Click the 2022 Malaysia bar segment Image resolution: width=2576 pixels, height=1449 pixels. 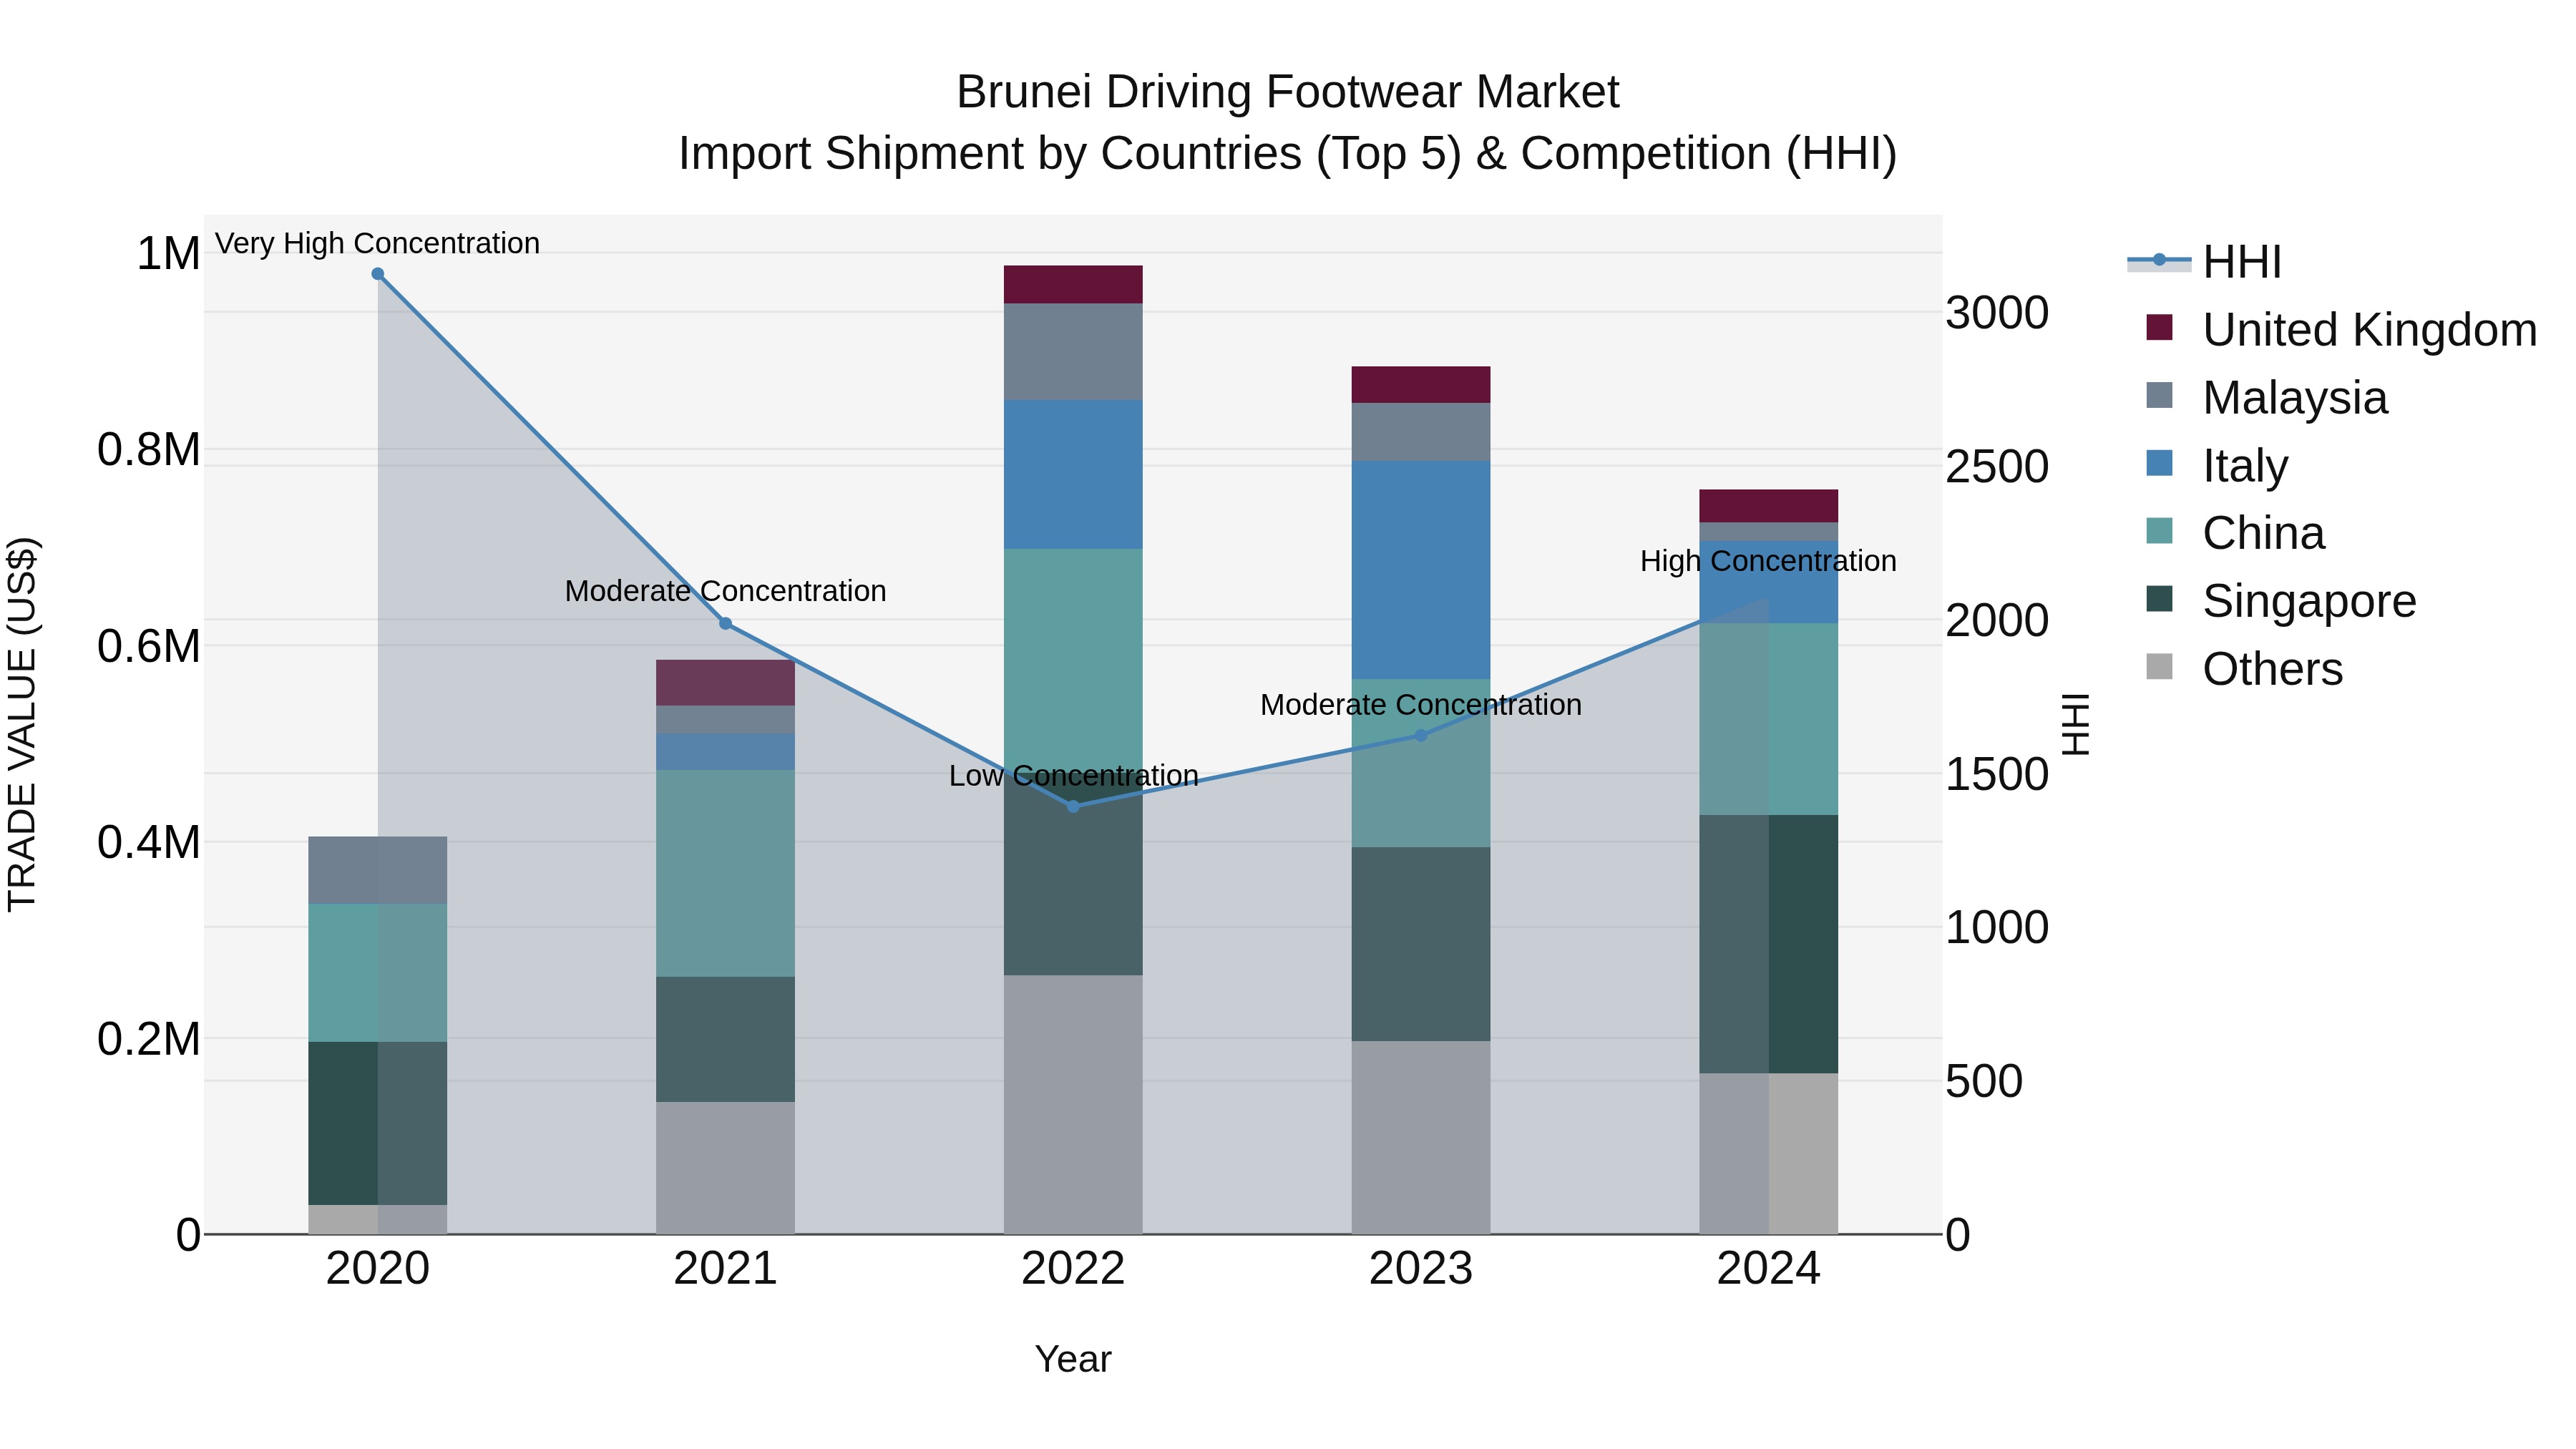[1074, 352]
